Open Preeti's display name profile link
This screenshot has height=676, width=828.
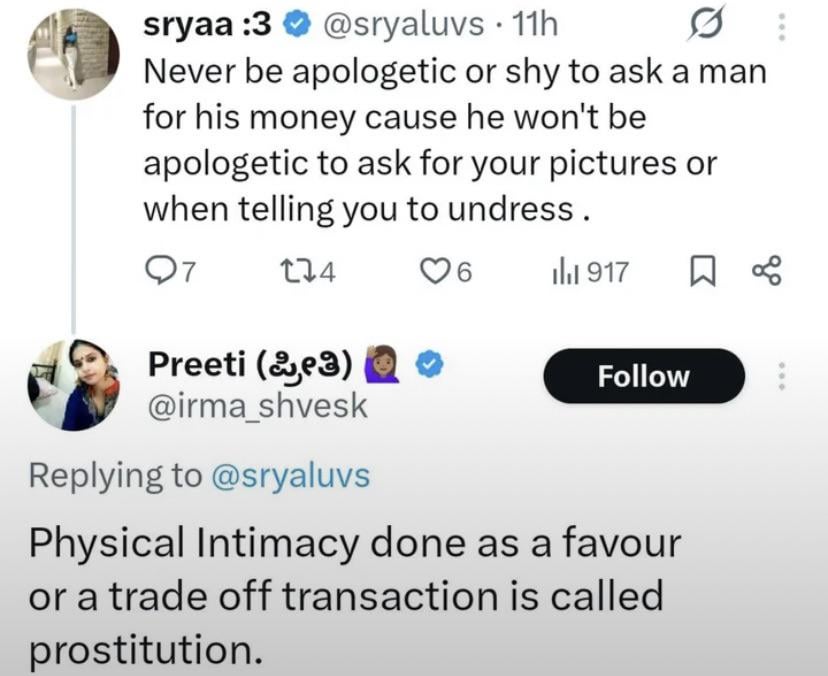250,368
